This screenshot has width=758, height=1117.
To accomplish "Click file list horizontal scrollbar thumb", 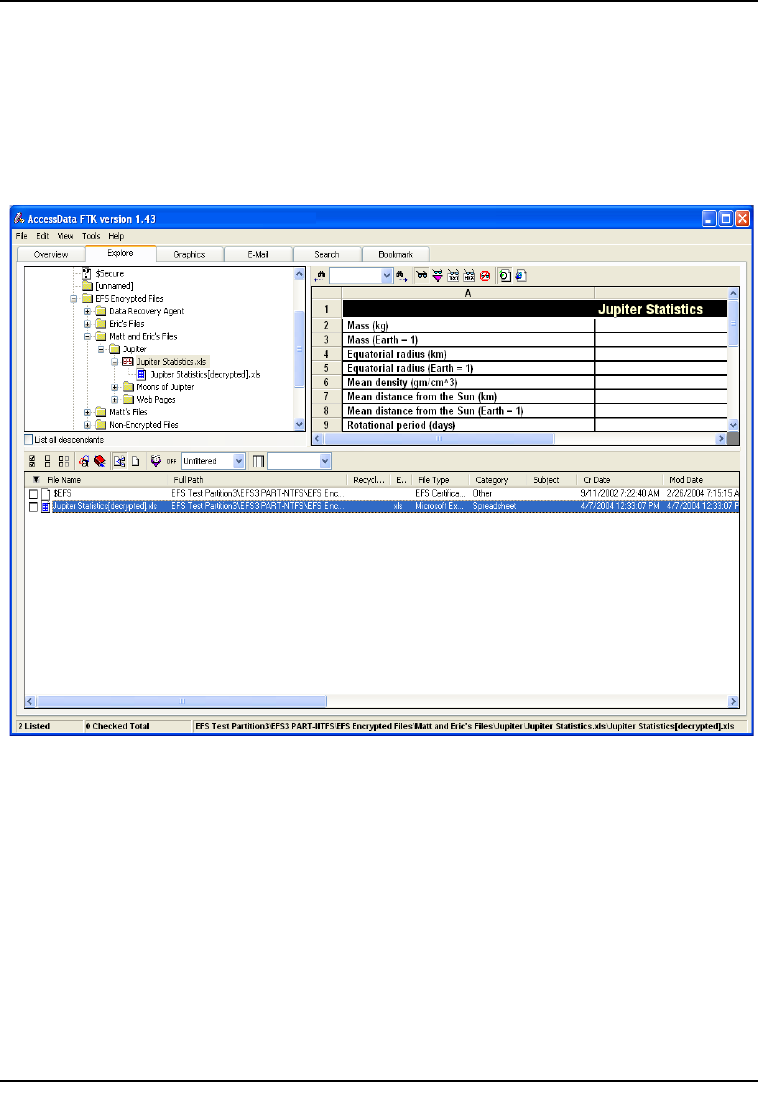I will click(182, 702).
